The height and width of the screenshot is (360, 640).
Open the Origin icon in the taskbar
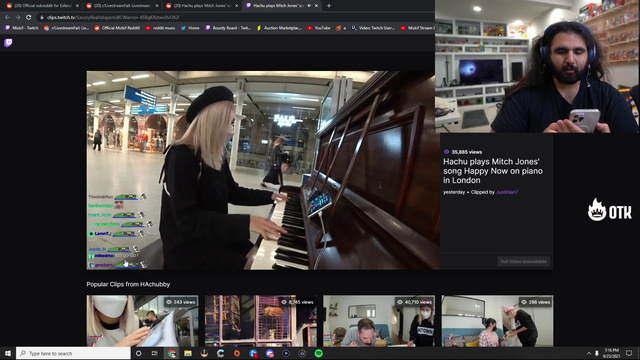[x=237, y=353]
